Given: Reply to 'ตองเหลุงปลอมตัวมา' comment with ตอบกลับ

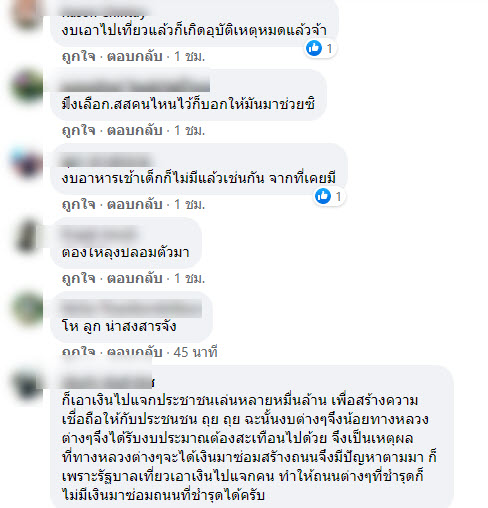Looking at the screenshot, I should click(135, 278).
